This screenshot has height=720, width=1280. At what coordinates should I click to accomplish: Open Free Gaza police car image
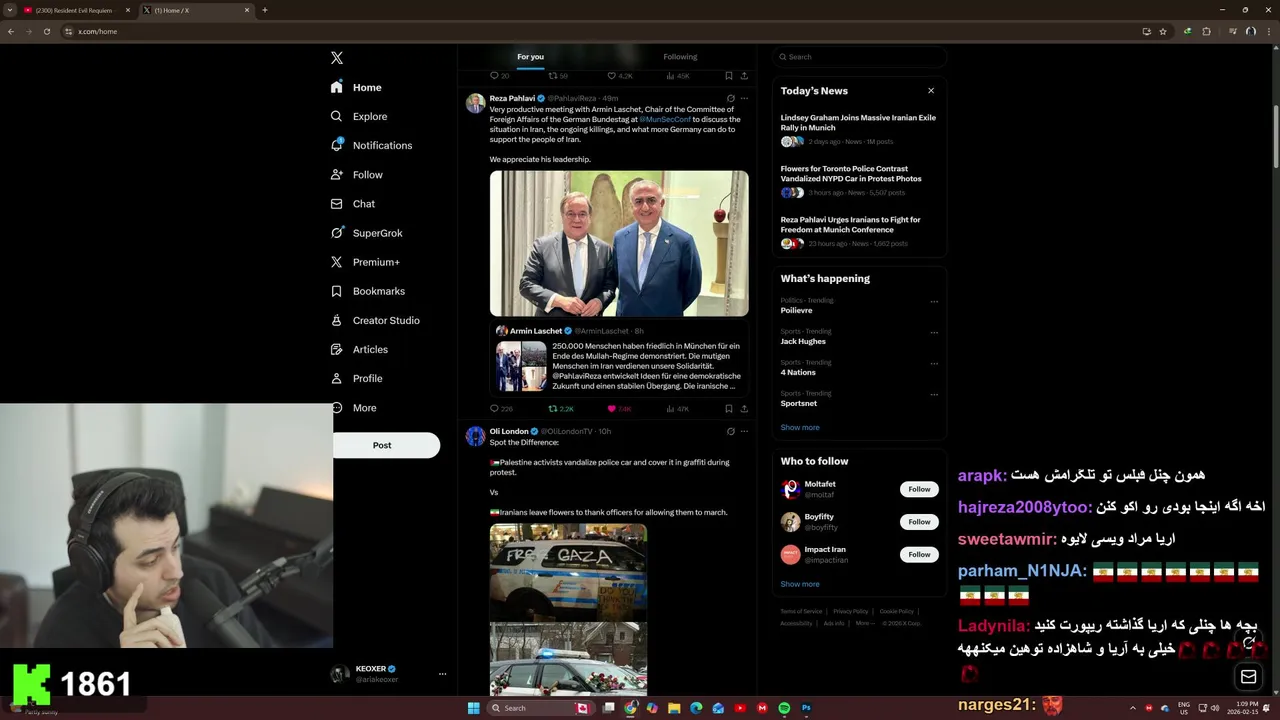click(x=568, y=571)
